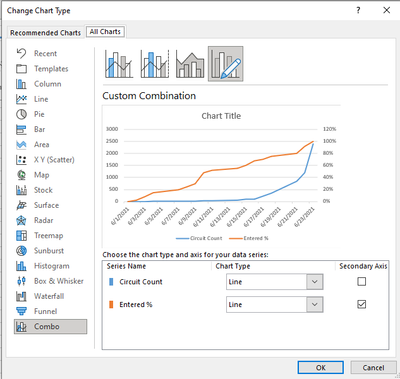Click the Secondary Axis column header
Screen dimensions: 400x379
[363, 266]
